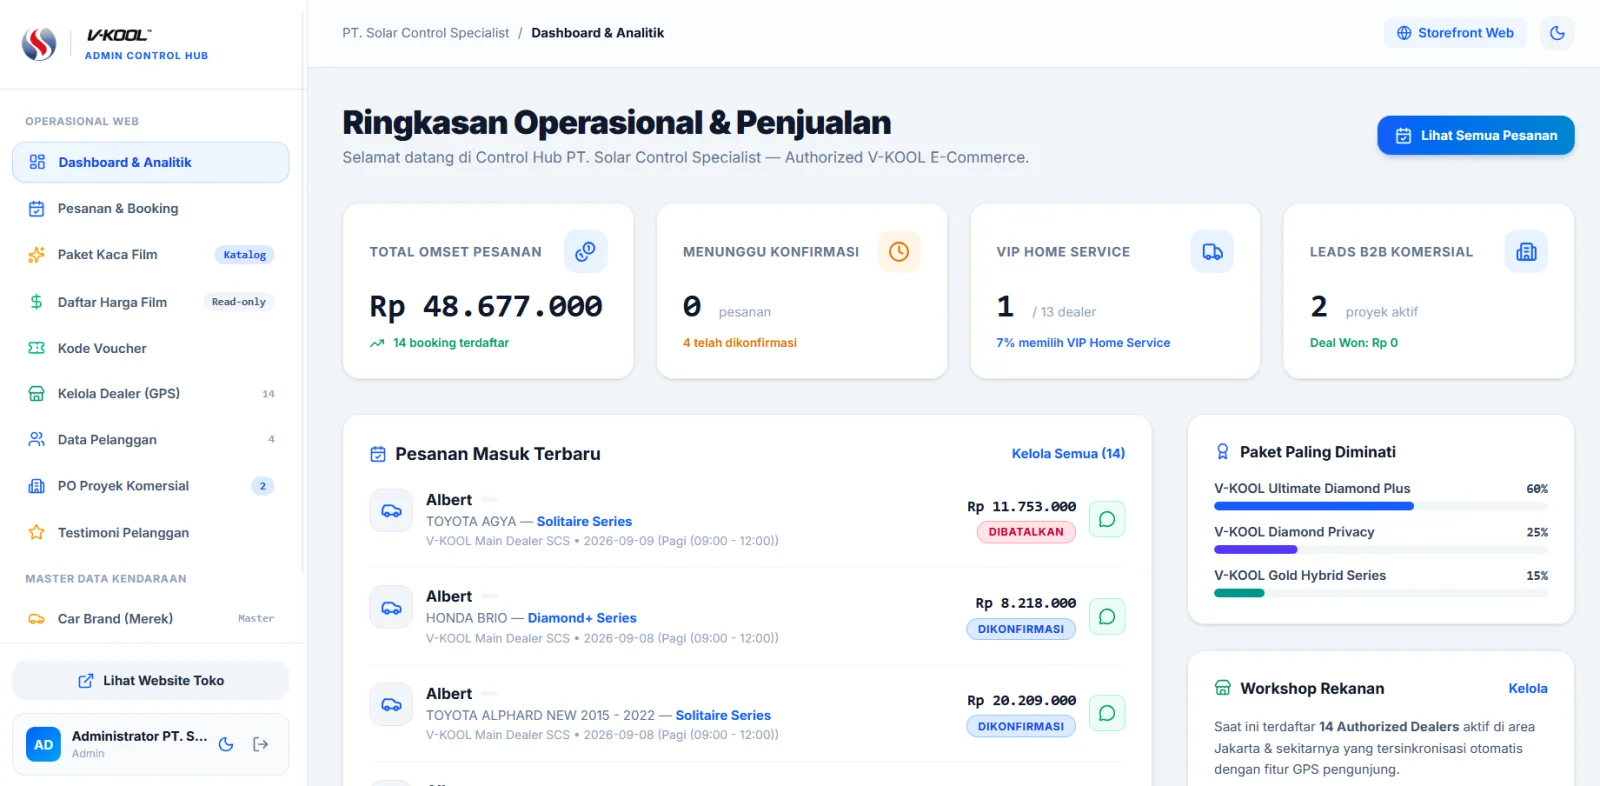Click V-KOOL Ultimate Diamond Plus progress bar
This screenshot has width=1600, height=786.
click(1381, 507)
